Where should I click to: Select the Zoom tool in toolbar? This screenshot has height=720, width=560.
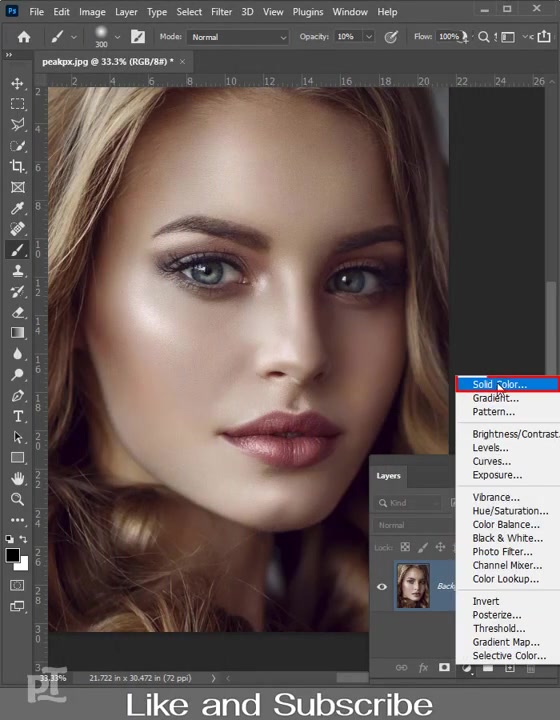17,499
